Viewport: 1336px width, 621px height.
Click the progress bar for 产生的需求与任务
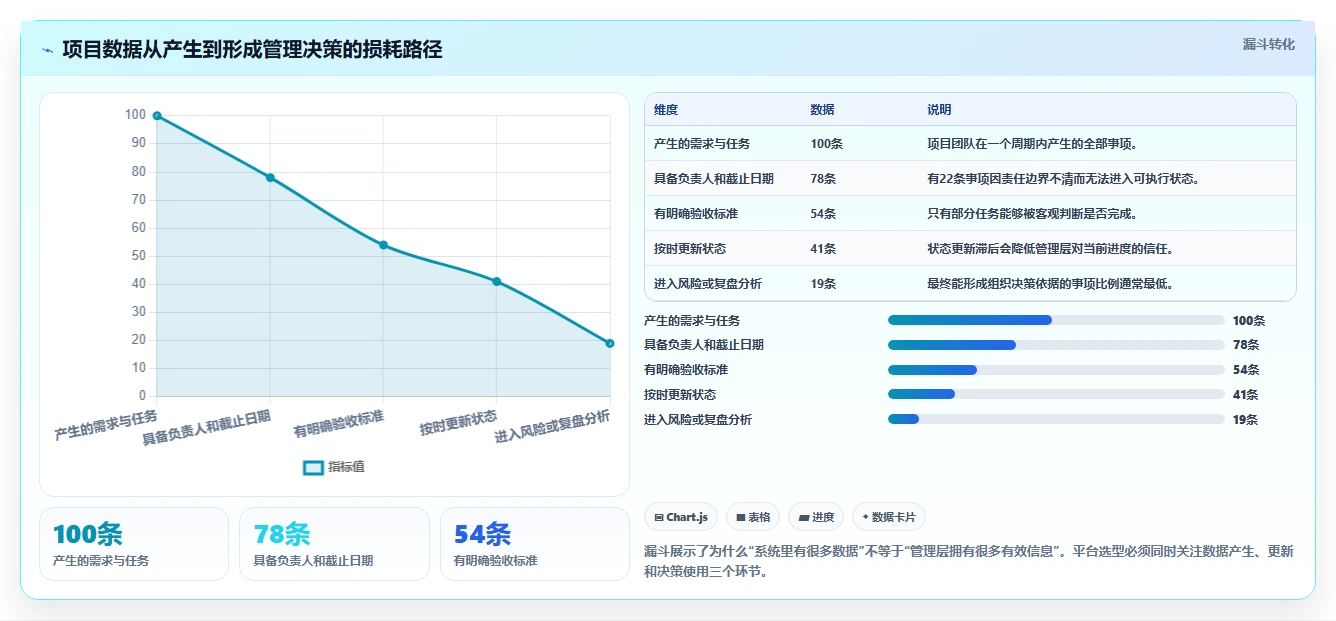(x=1056, y=320)
